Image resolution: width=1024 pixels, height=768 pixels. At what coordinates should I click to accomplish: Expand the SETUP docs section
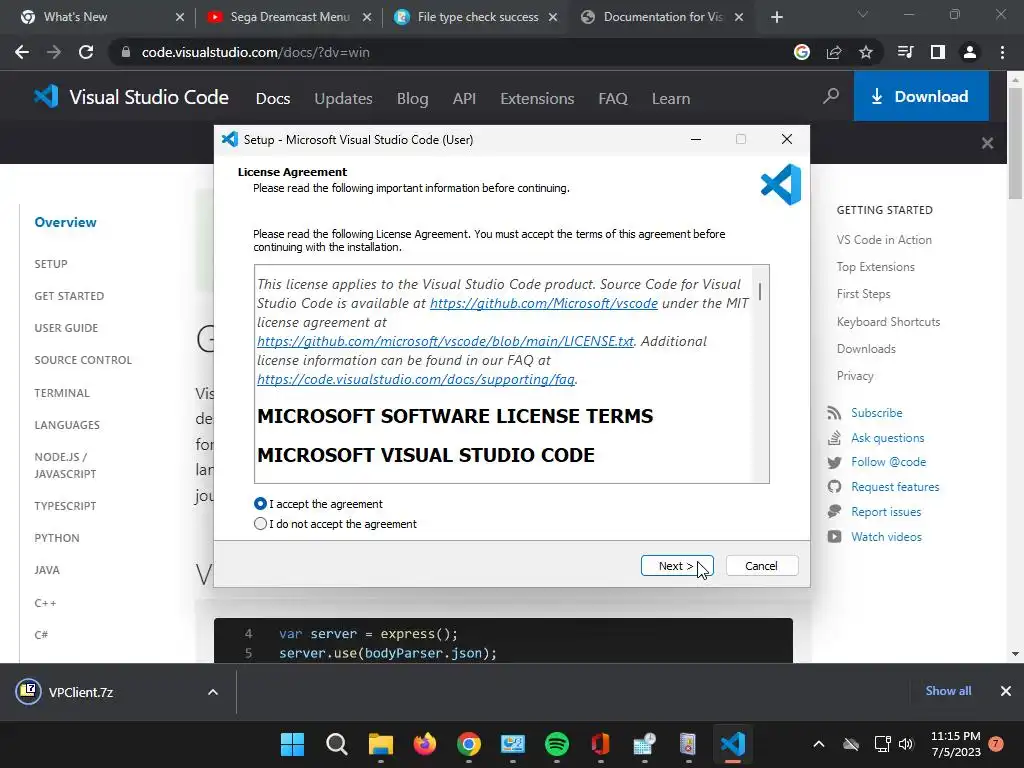point(51,264)
